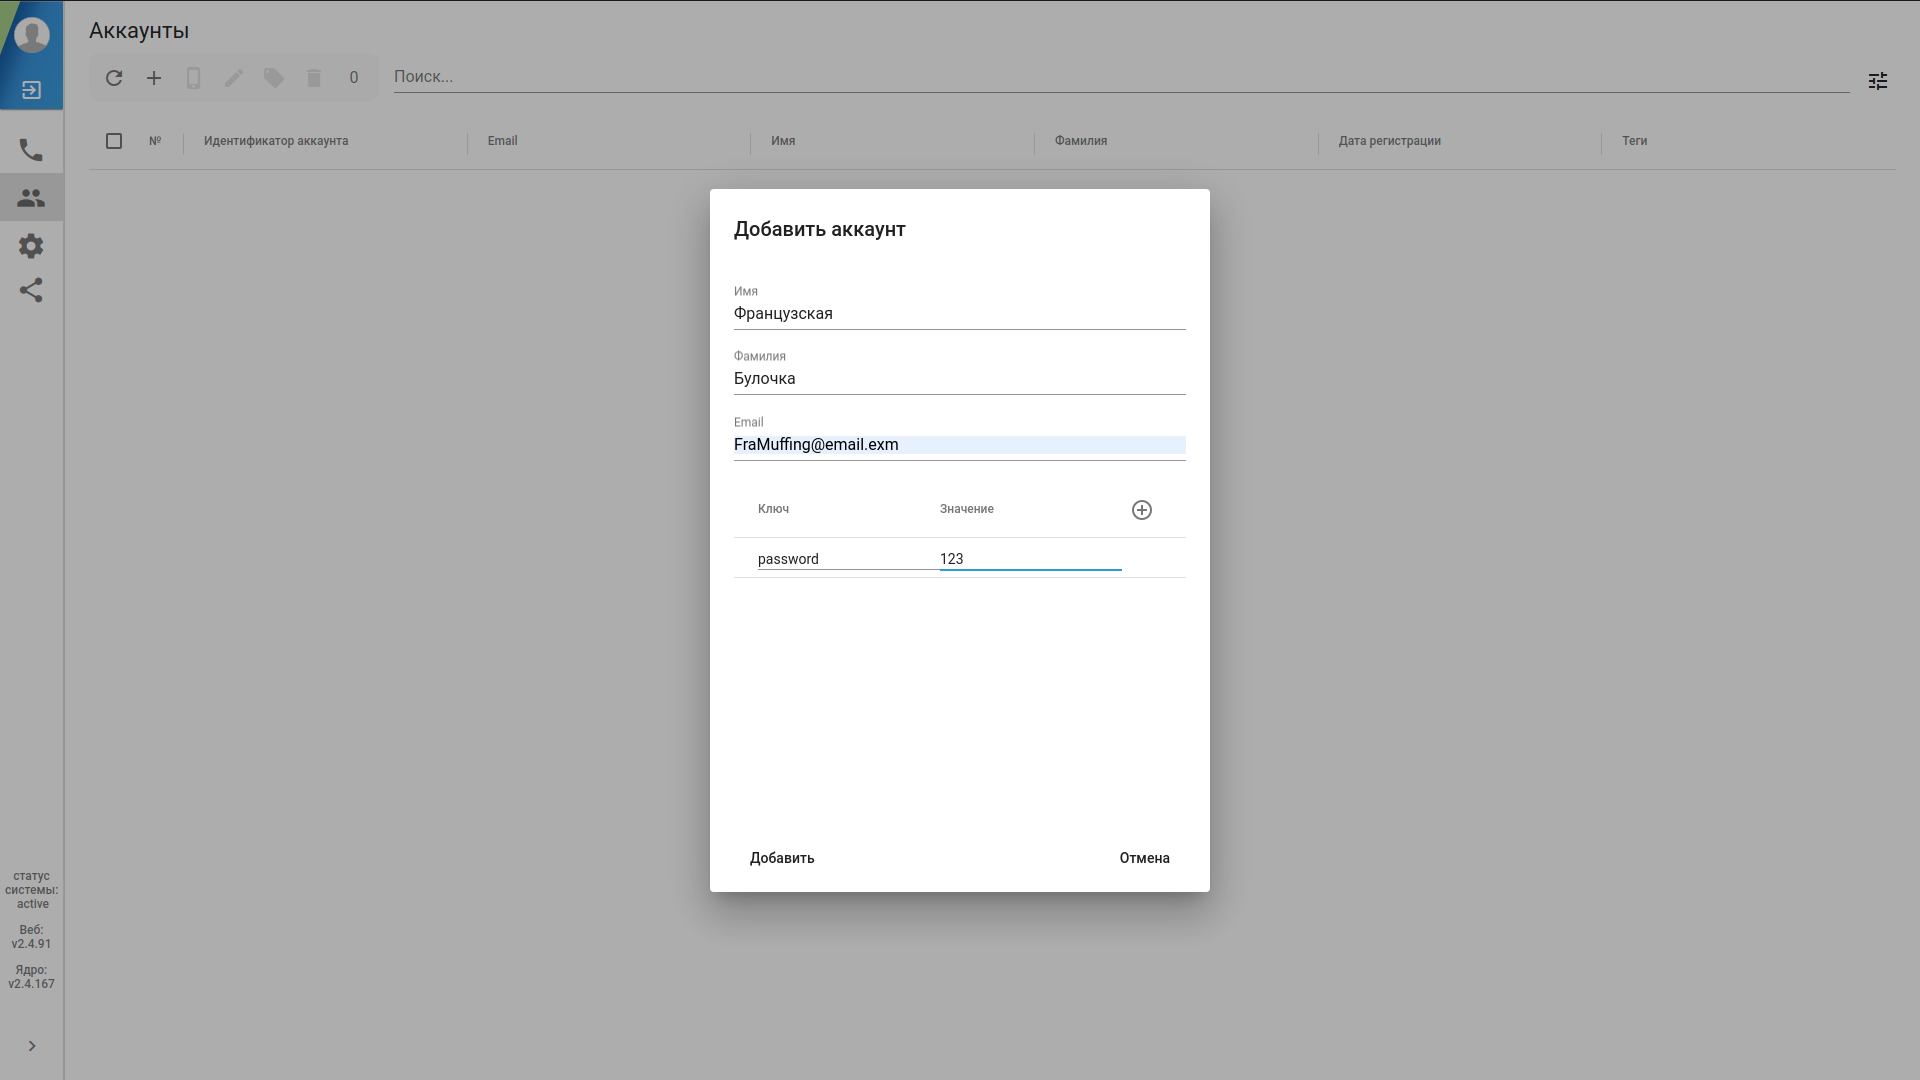Click the pencil edit icon
This screenshot has width=1920, height=1080.
pos(234,78)
